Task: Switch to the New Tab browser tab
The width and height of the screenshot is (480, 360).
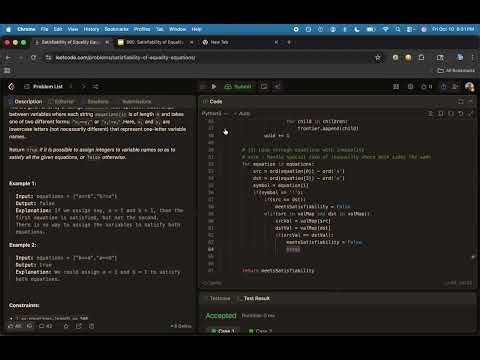Action: [x=240, y=42]
